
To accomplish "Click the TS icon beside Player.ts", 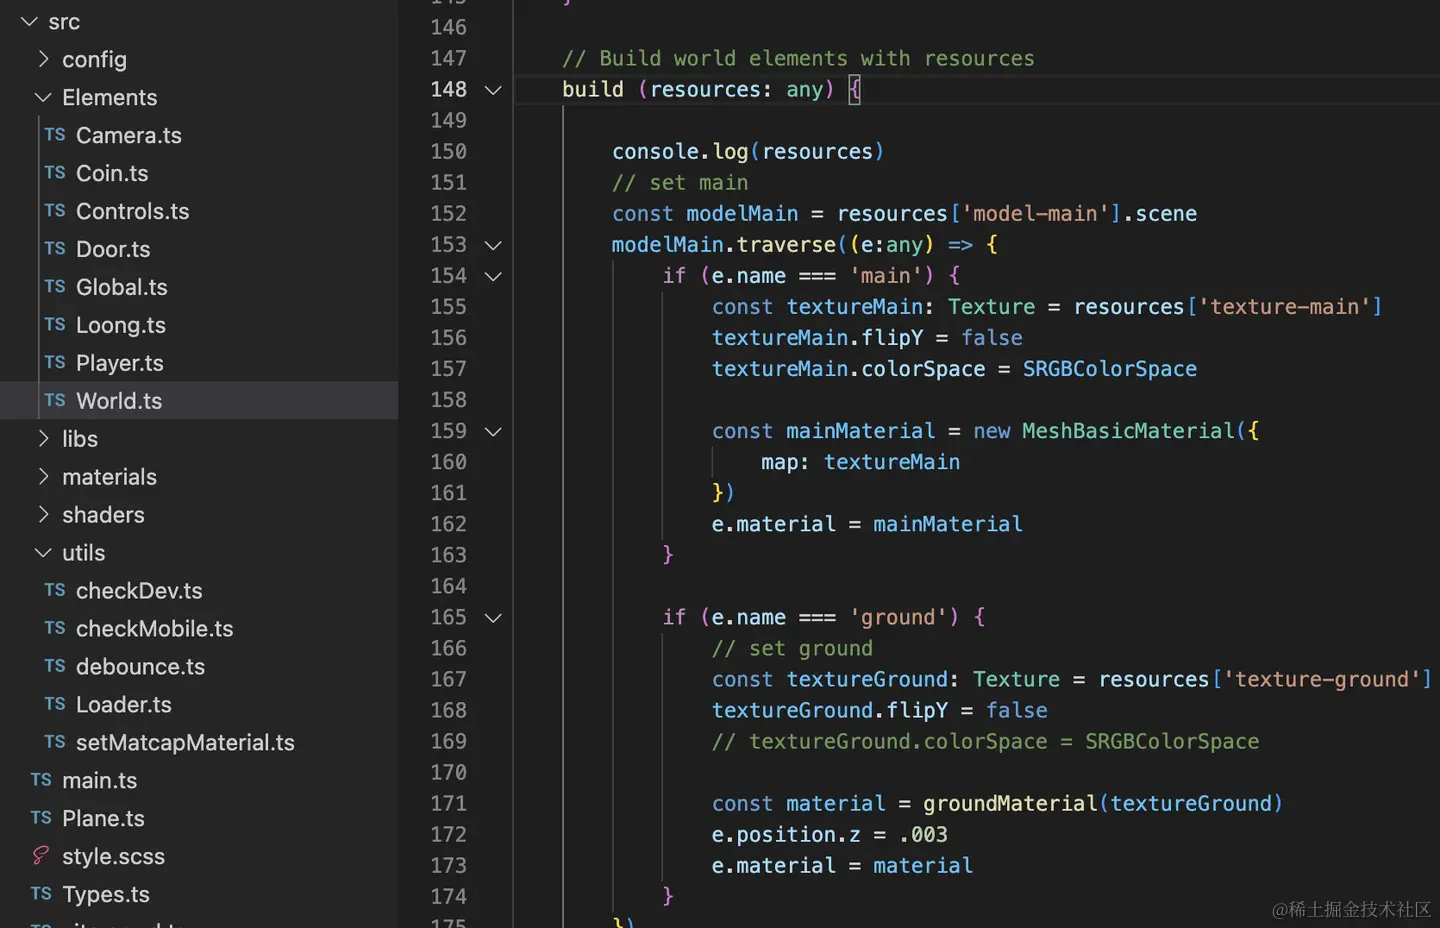I will 55,363.
